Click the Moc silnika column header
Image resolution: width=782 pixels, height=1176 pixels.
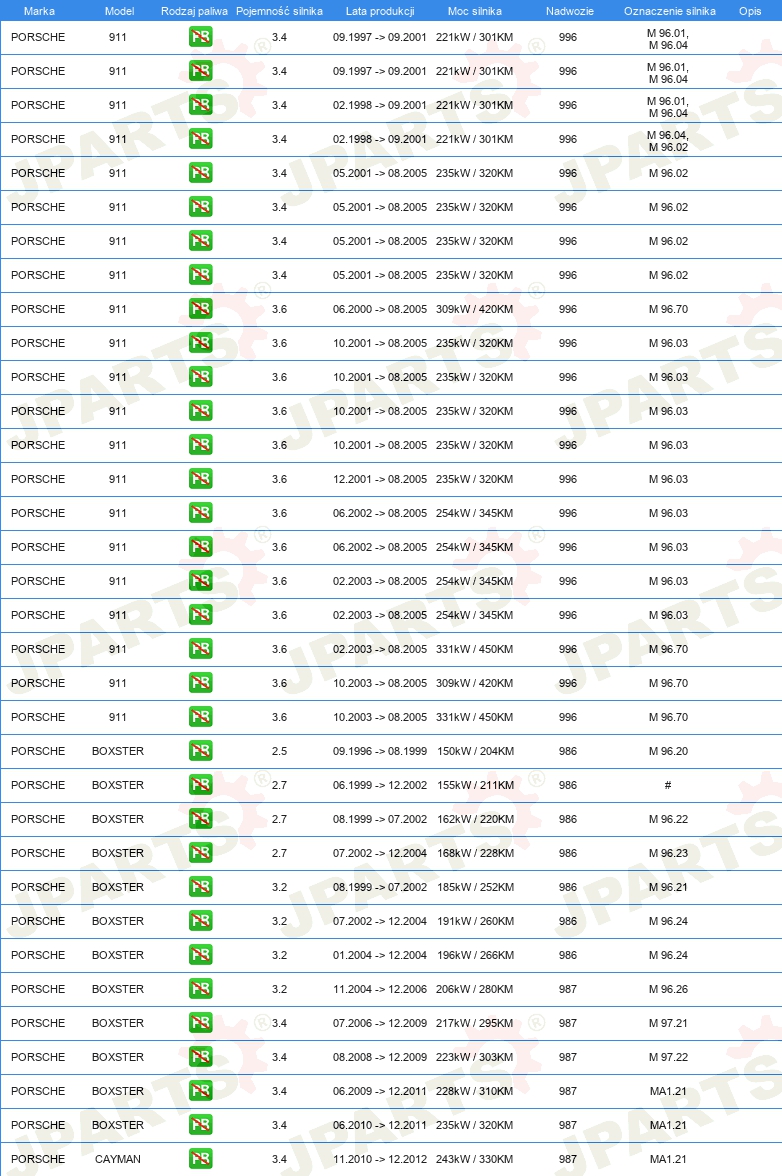475,11
